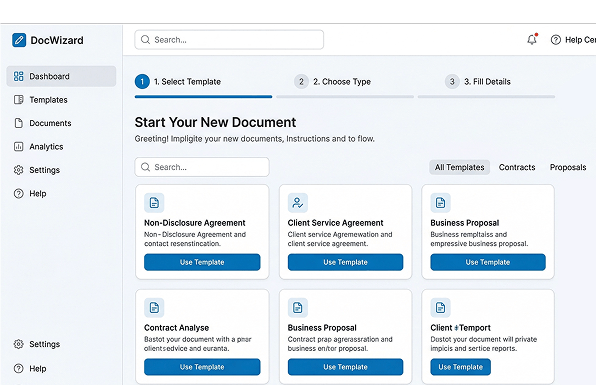
Task: Click progress bar under Fill Details step
Action: (487, 97)
